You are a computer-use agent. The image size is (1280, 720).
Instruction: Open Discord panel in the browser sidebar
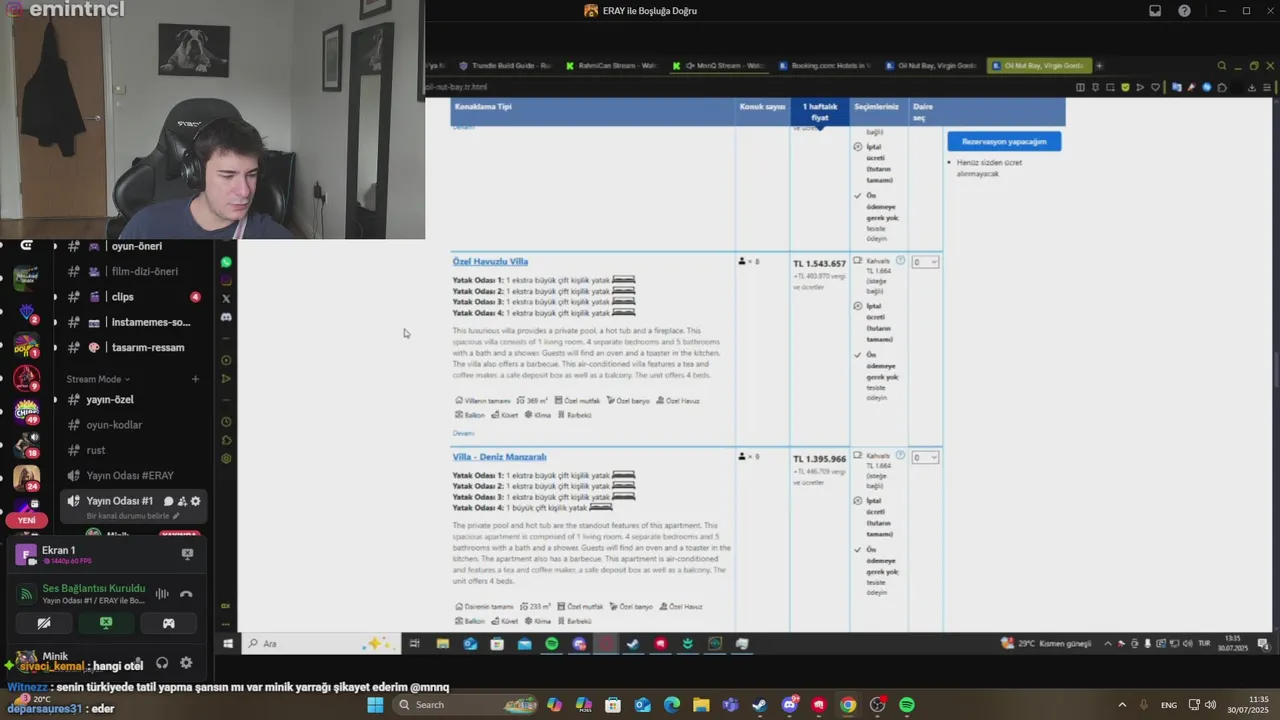(226, 317)
